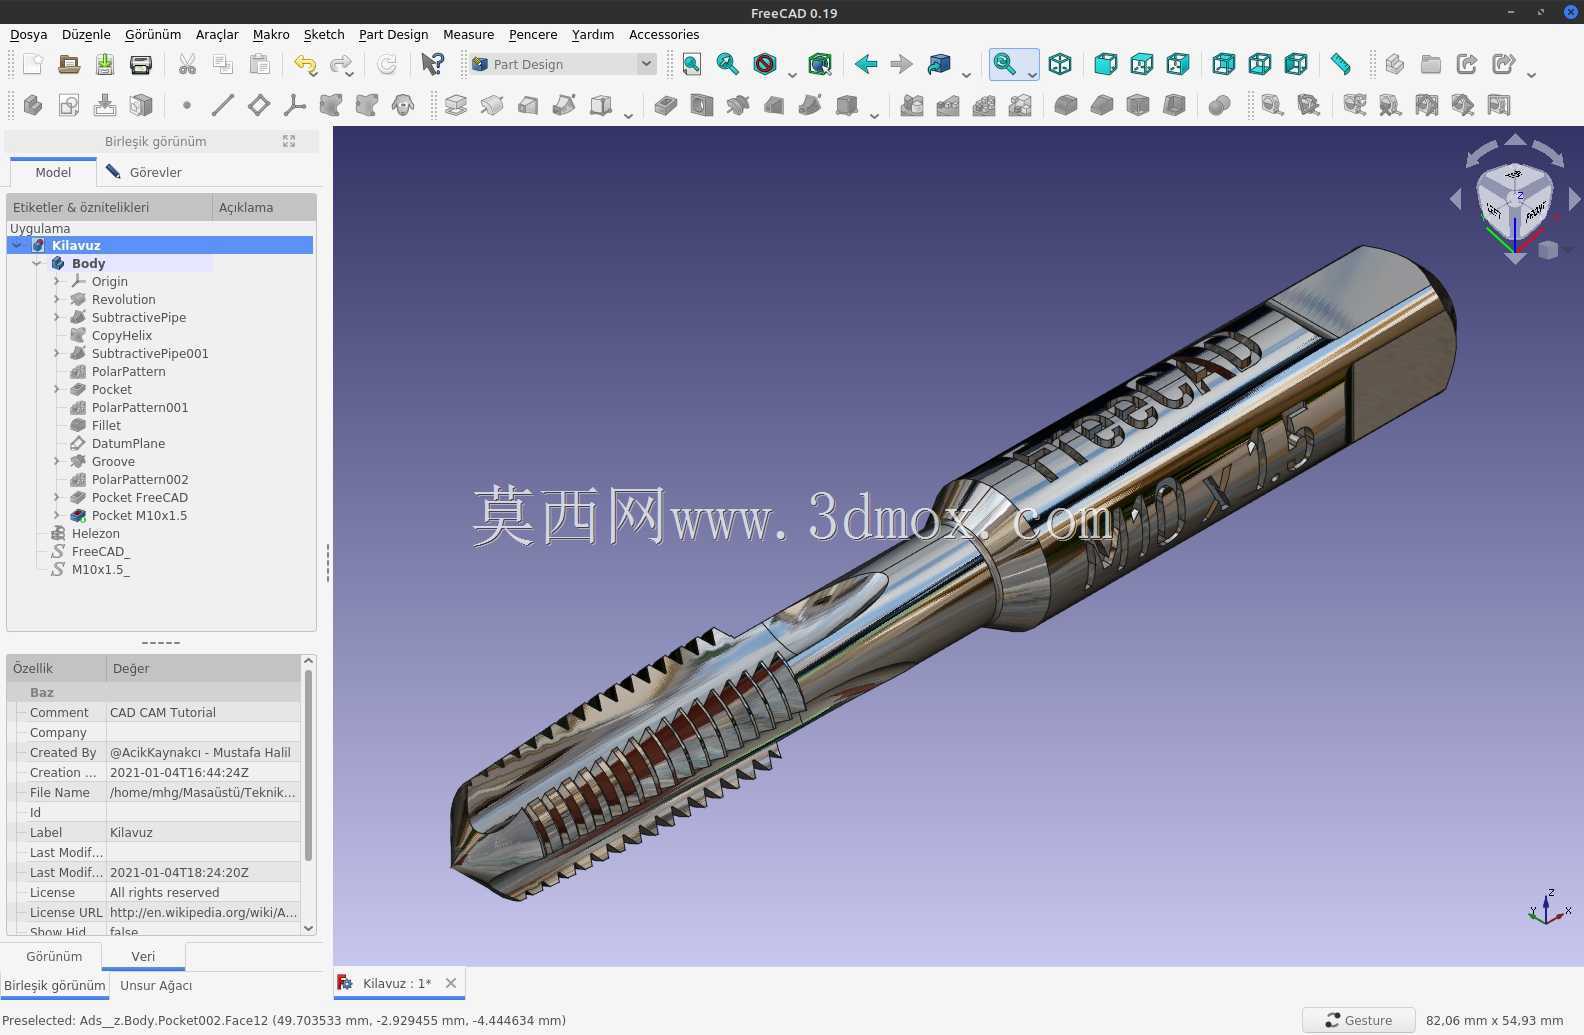
Task: Expand the Revolution tree node
Action: click(x=57, y=299)
